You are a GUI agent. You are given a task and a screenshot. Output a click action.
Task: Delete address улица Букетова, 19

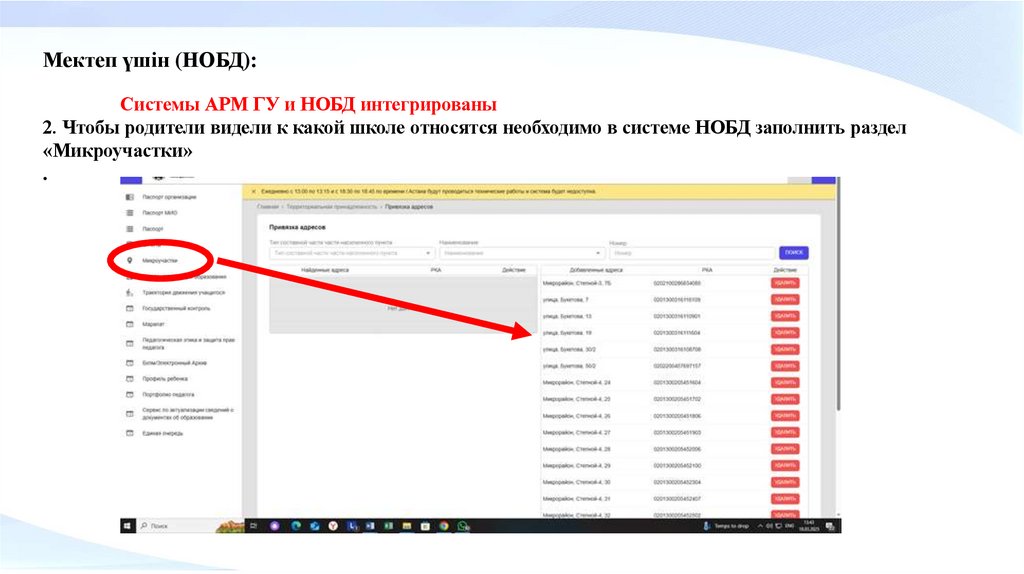click(785, 333)
